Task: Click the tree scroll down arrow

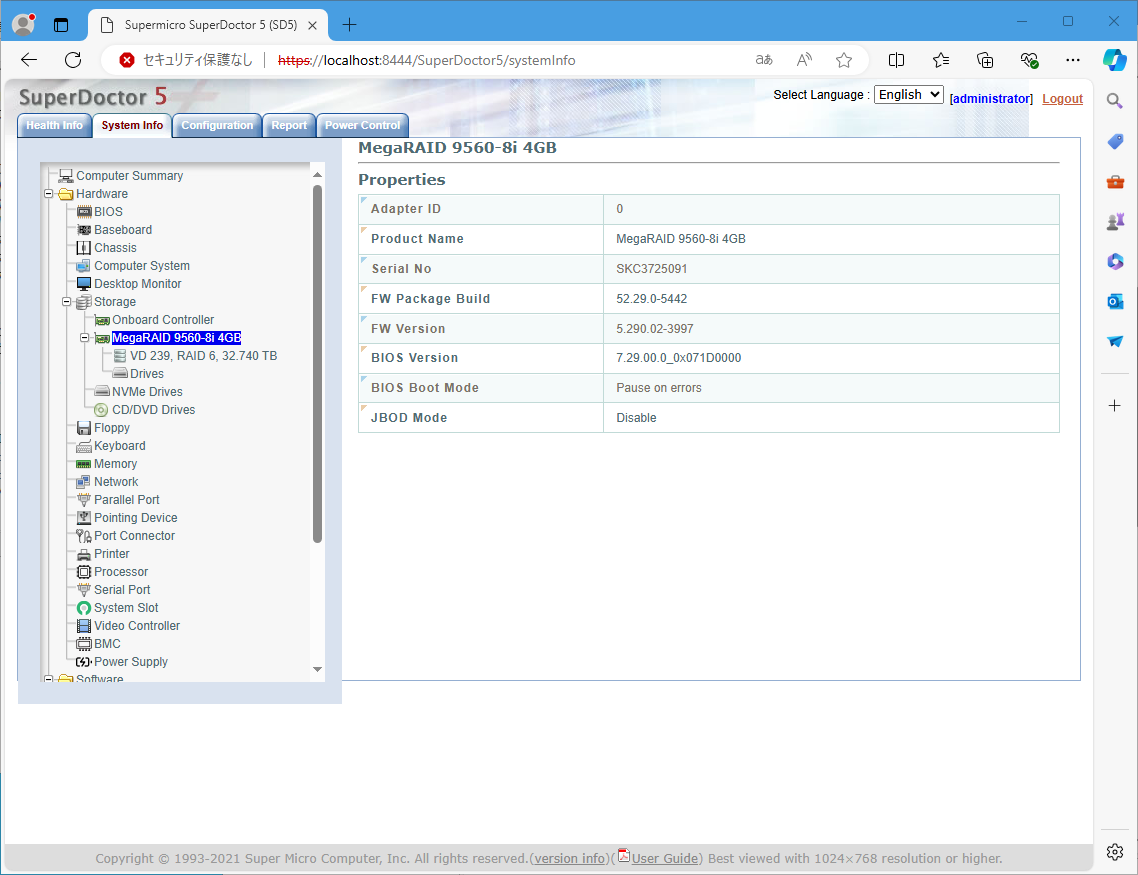Action: click(x=317, y=669)
